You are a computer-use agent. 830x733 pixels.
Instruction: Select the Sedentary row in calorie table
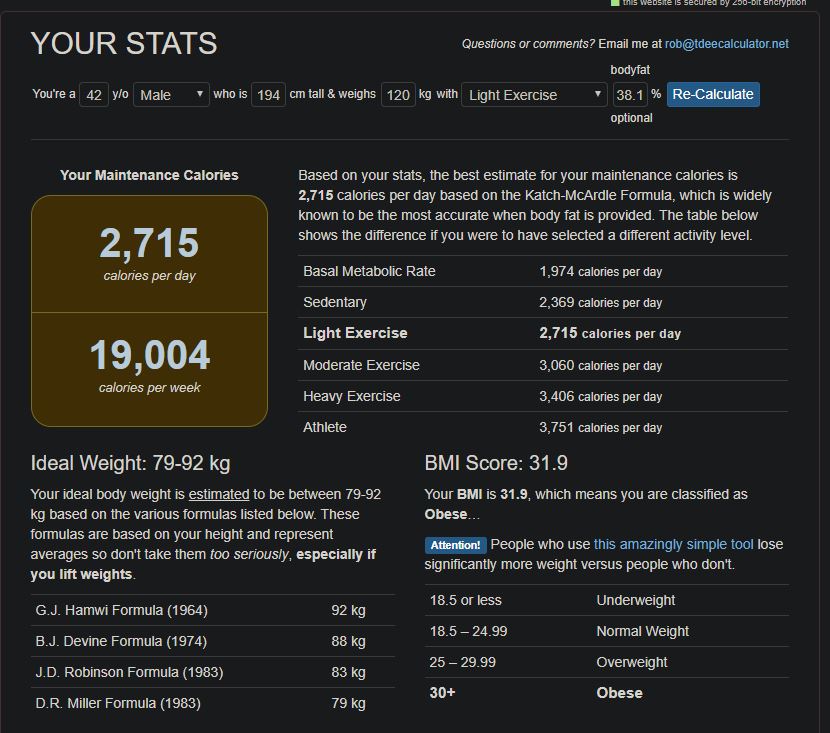tap(543, 302)
